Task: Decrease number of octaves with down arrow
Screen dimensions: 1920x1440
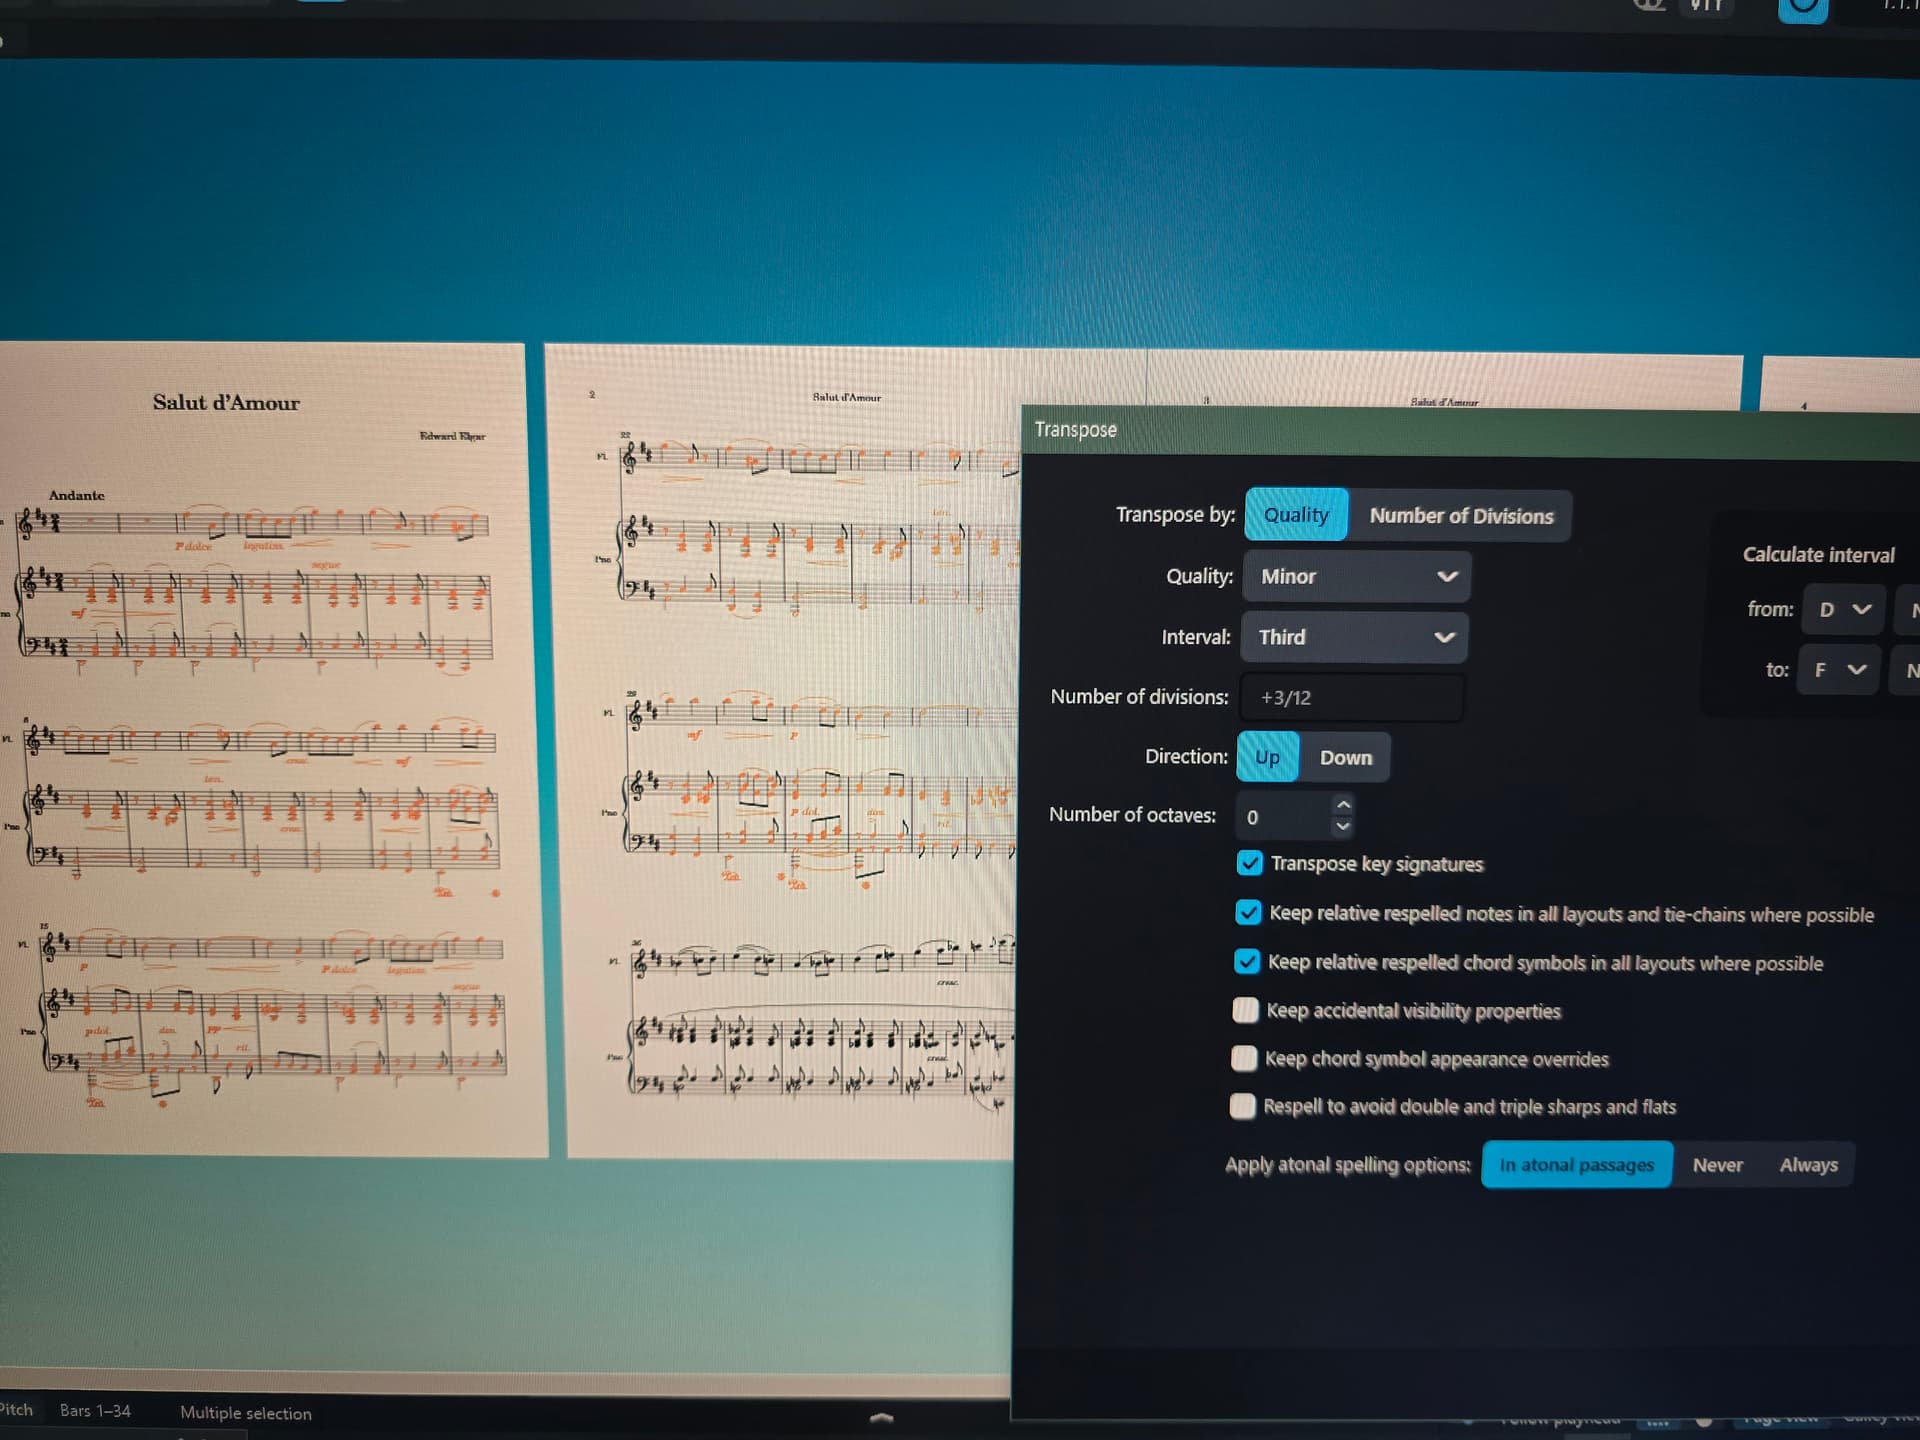Action: click(1343, 827)
